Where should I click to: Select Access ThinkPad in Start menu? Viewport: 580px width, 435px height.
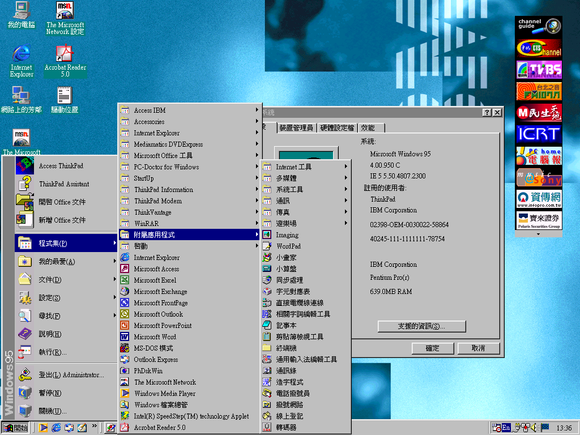pyautogui.click(x=66, y=166)
